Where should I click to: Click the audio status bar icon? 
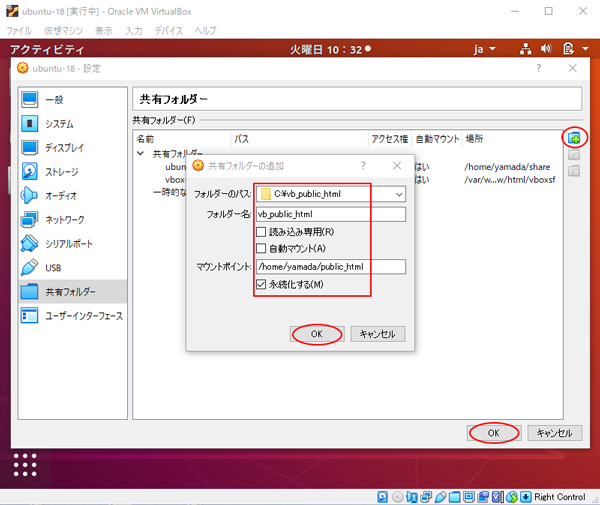click(x=412, y=497)
